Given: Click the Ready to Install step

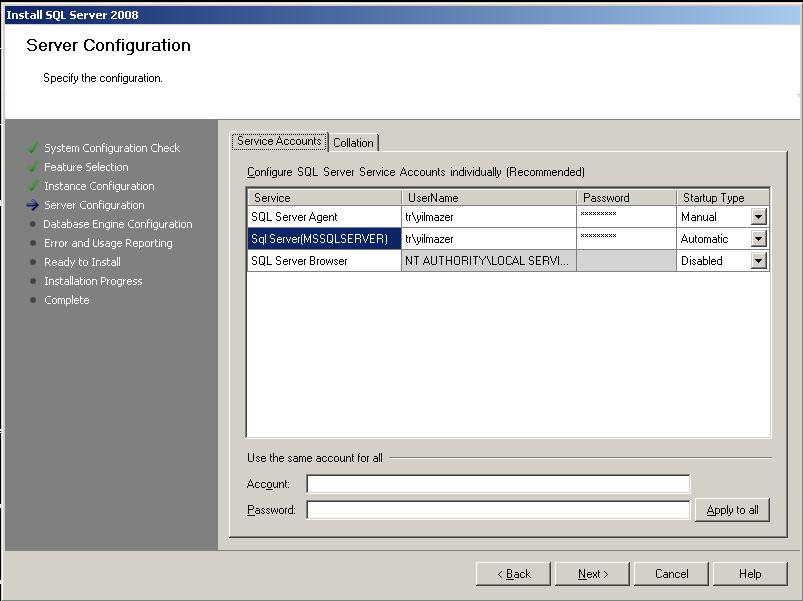Looking at the screenshot, I should point(82,262).
